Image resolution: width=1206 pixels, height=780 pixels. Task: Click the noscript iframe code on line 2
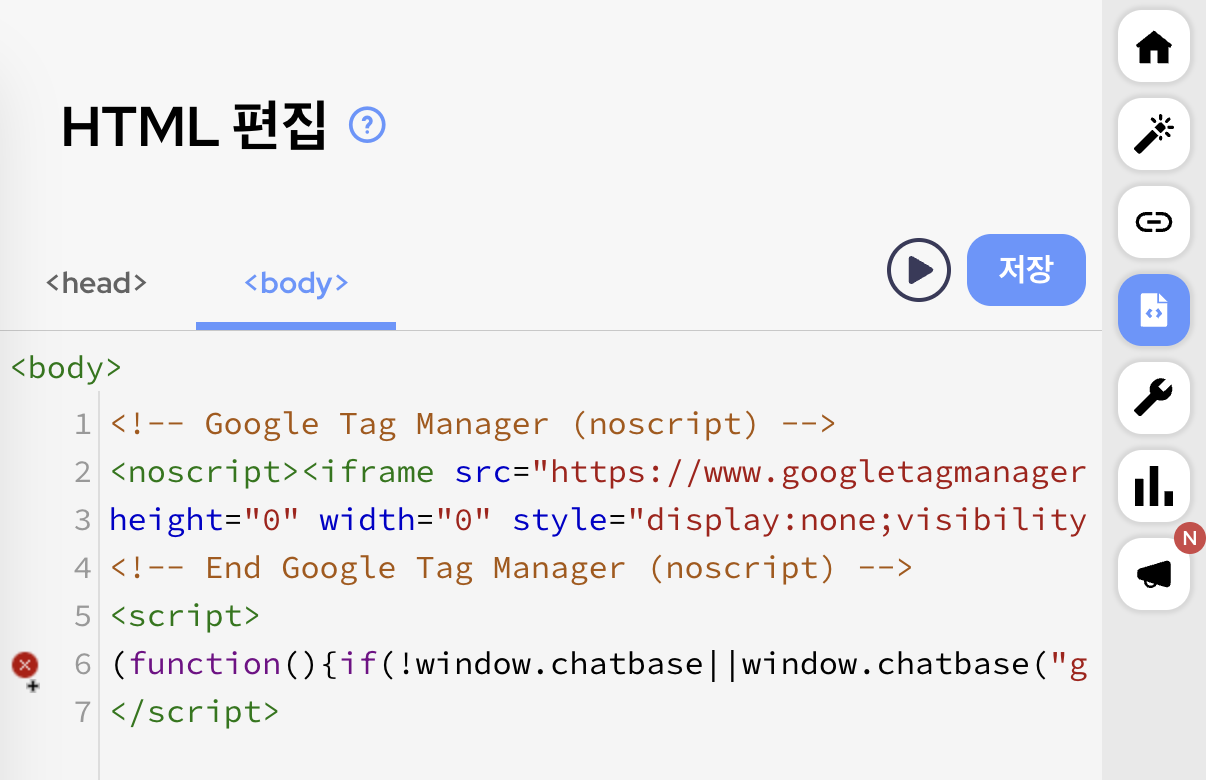[598, 471]
